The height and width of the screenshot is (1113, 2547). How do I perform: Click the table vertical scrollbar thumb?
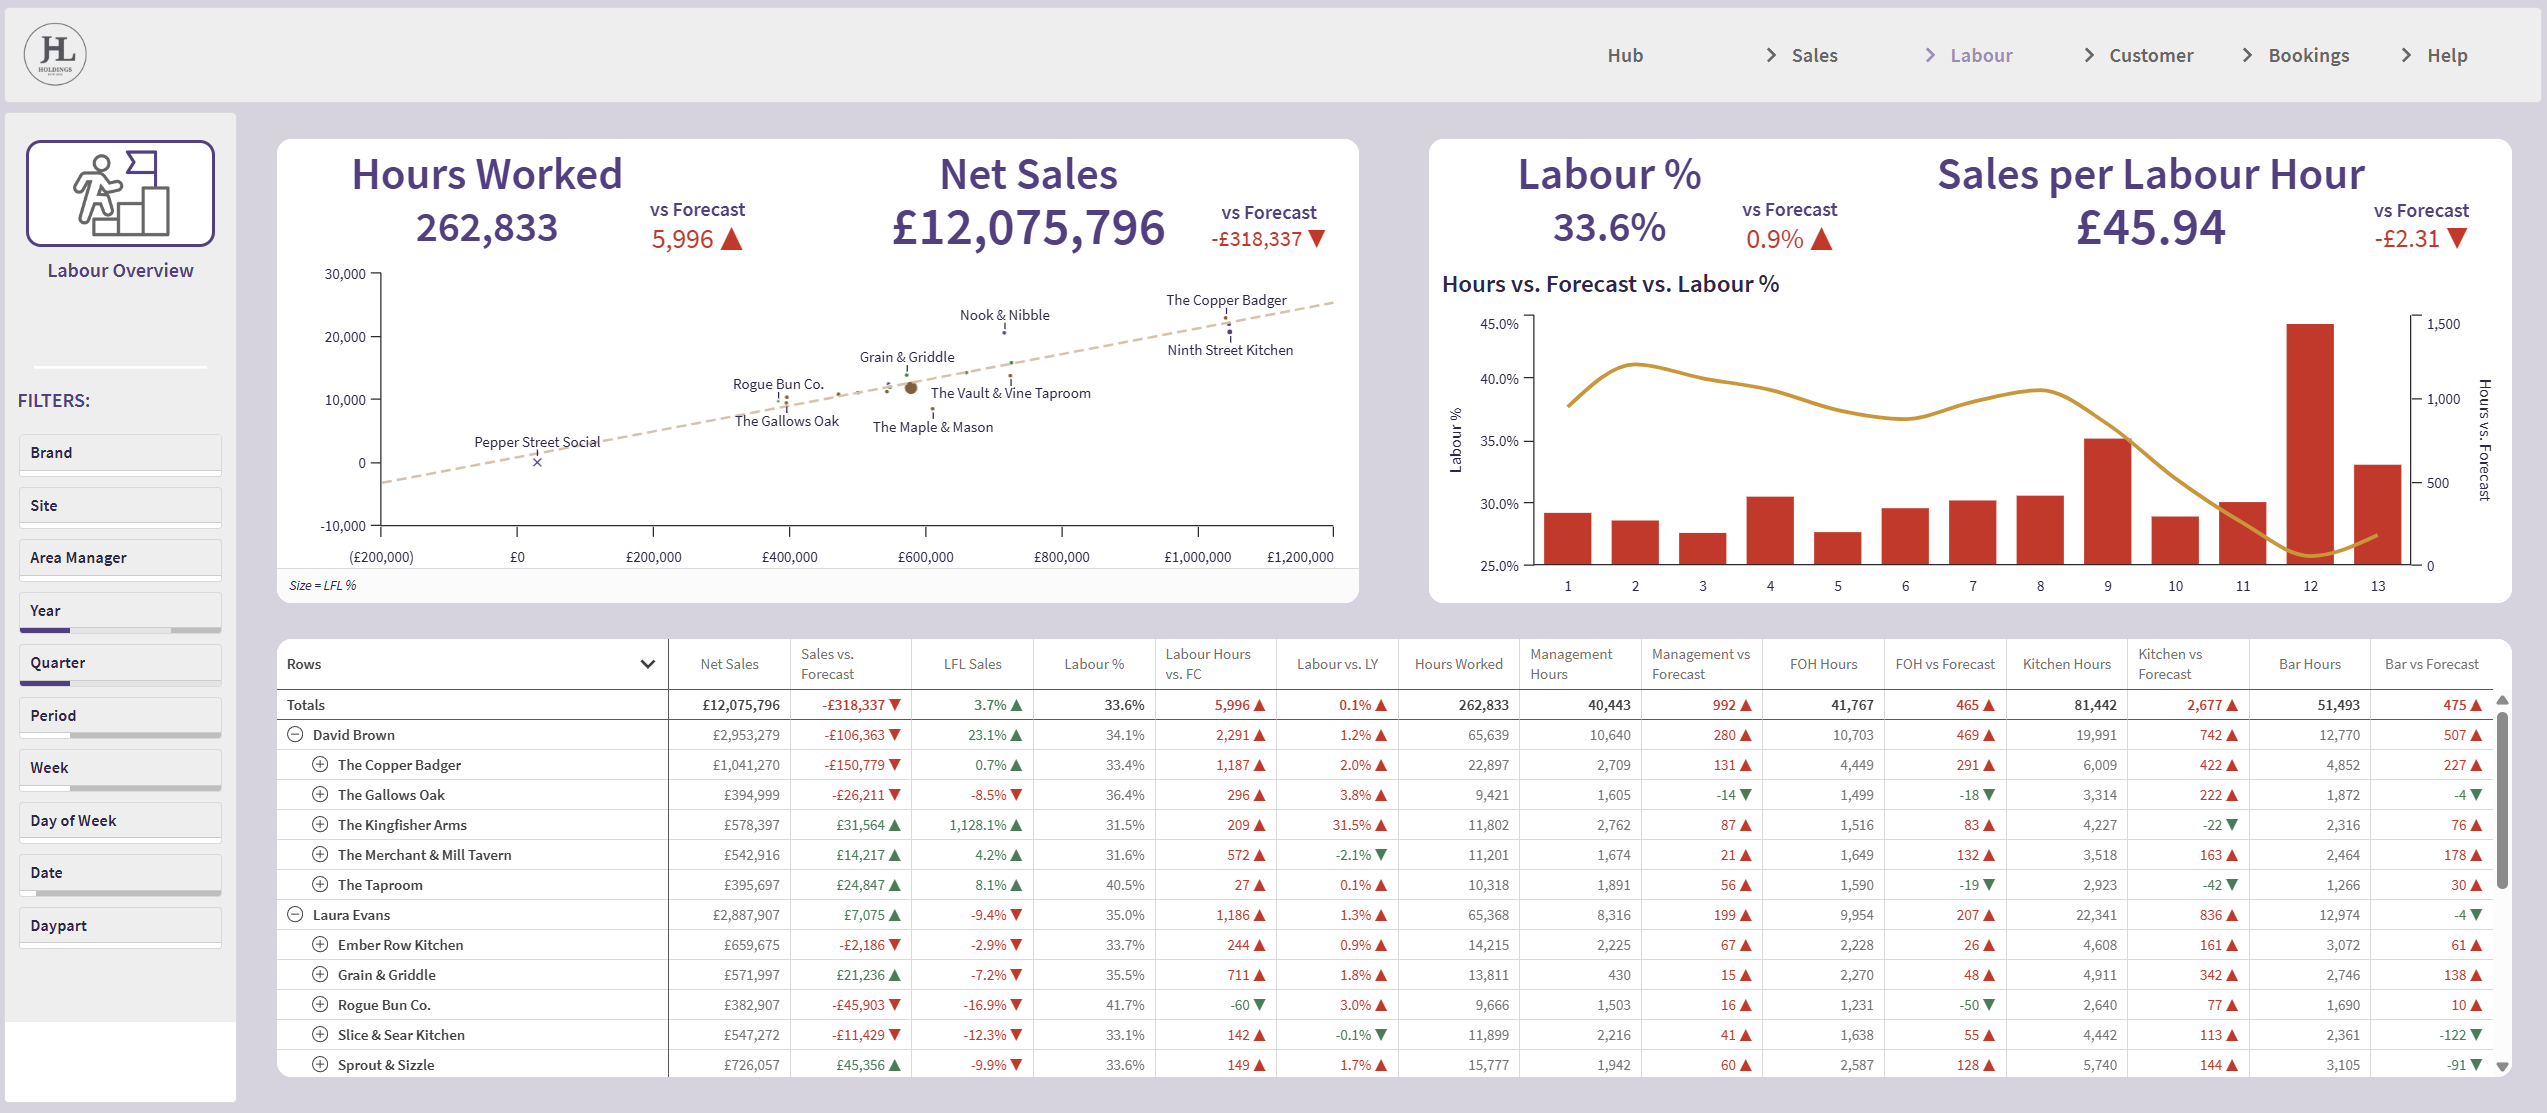coord(2502,799)
